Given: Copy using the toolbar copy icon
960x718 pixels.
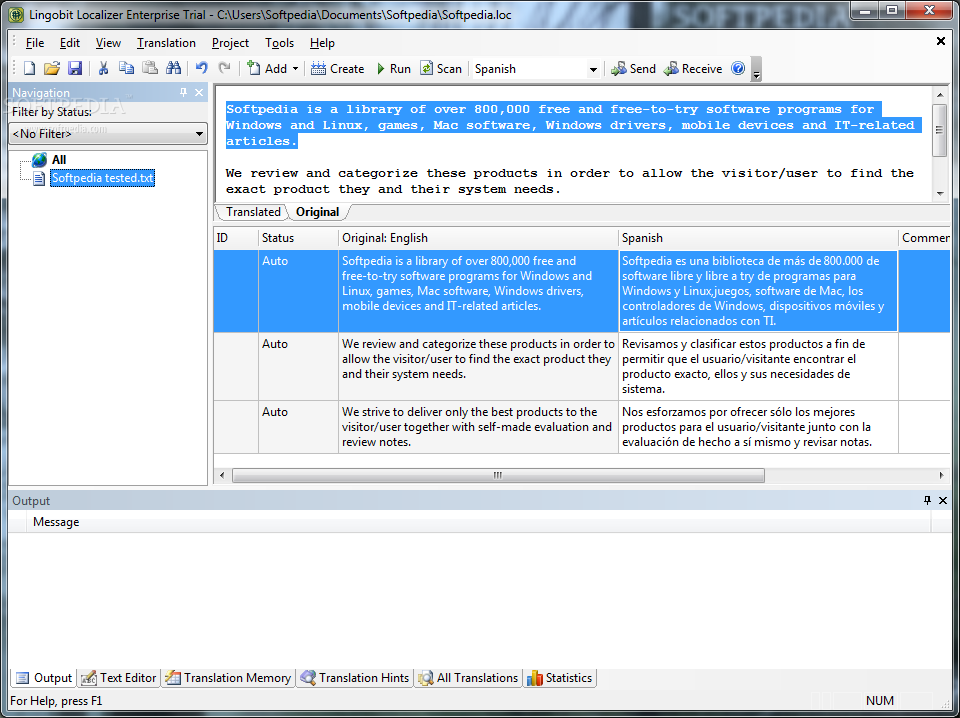Looking at the screenshot, I should click(x=126, y=69).
